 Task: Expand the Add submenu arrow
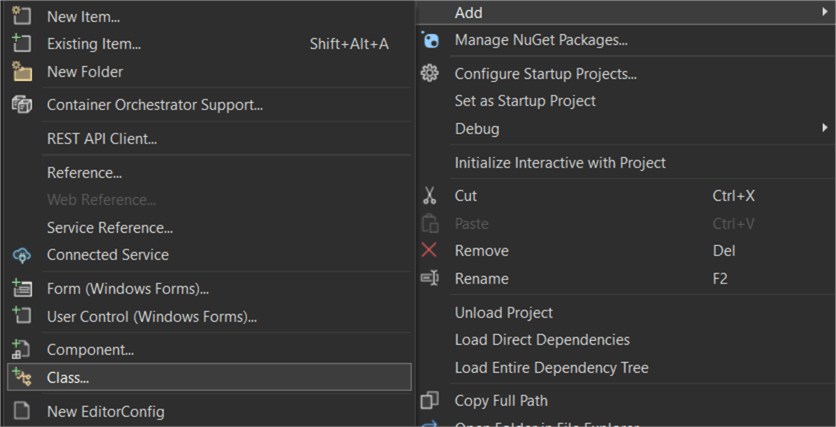[x=824, y=12]
